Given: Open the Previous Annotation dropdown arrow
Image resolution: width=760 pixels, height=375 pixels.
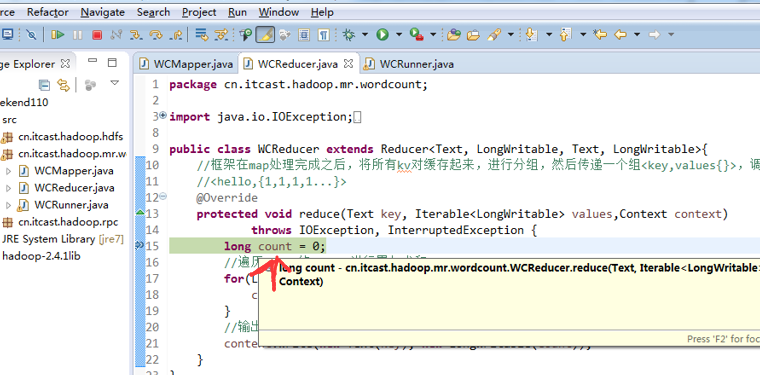Looking at the screenshot, I should (583, 34).
